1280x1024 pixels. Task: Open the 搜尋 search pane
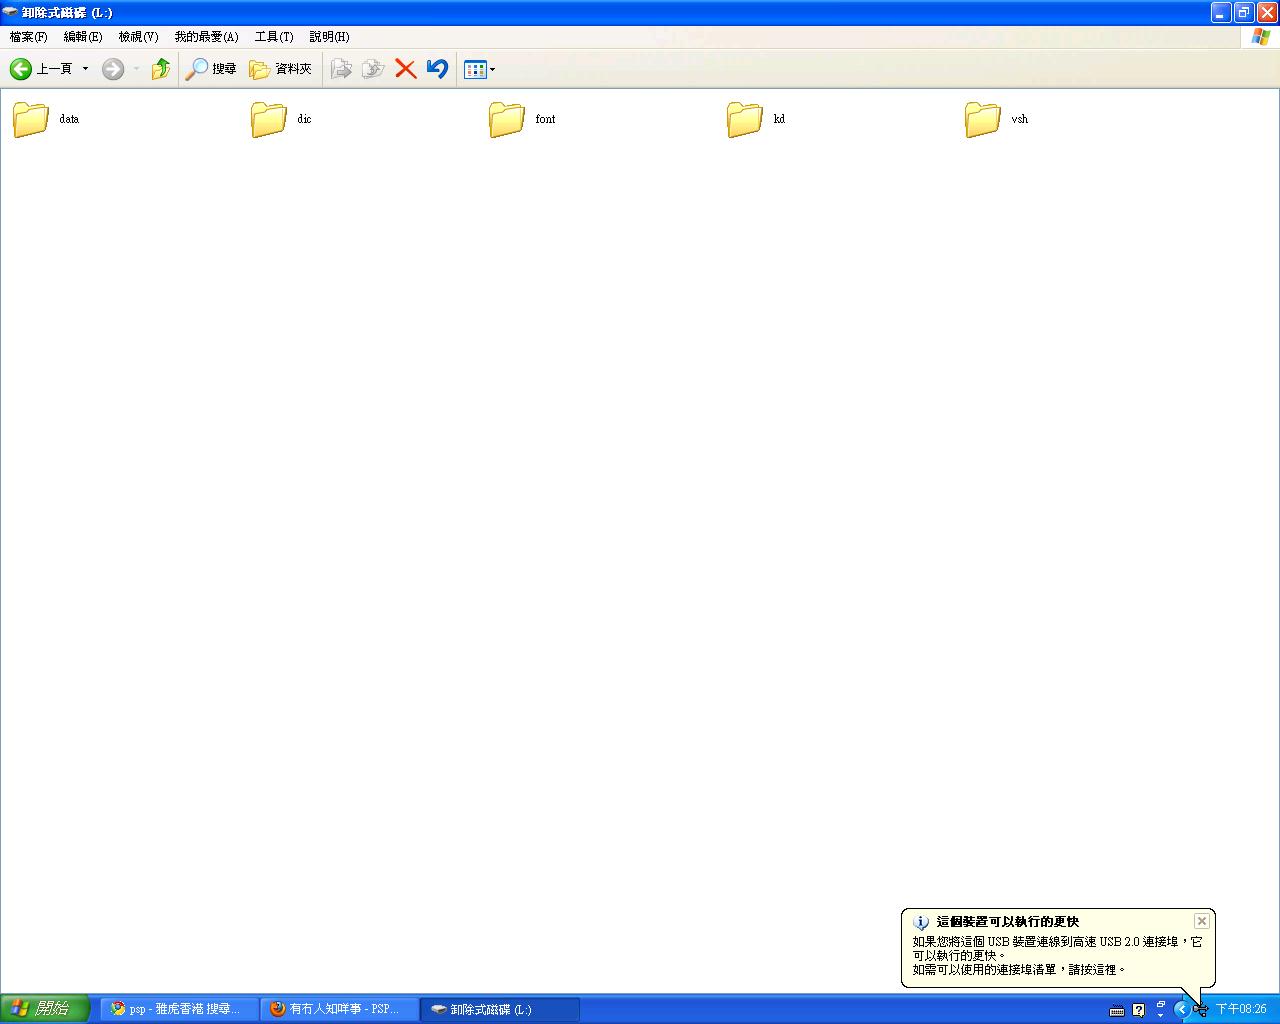tap(211, 69)
